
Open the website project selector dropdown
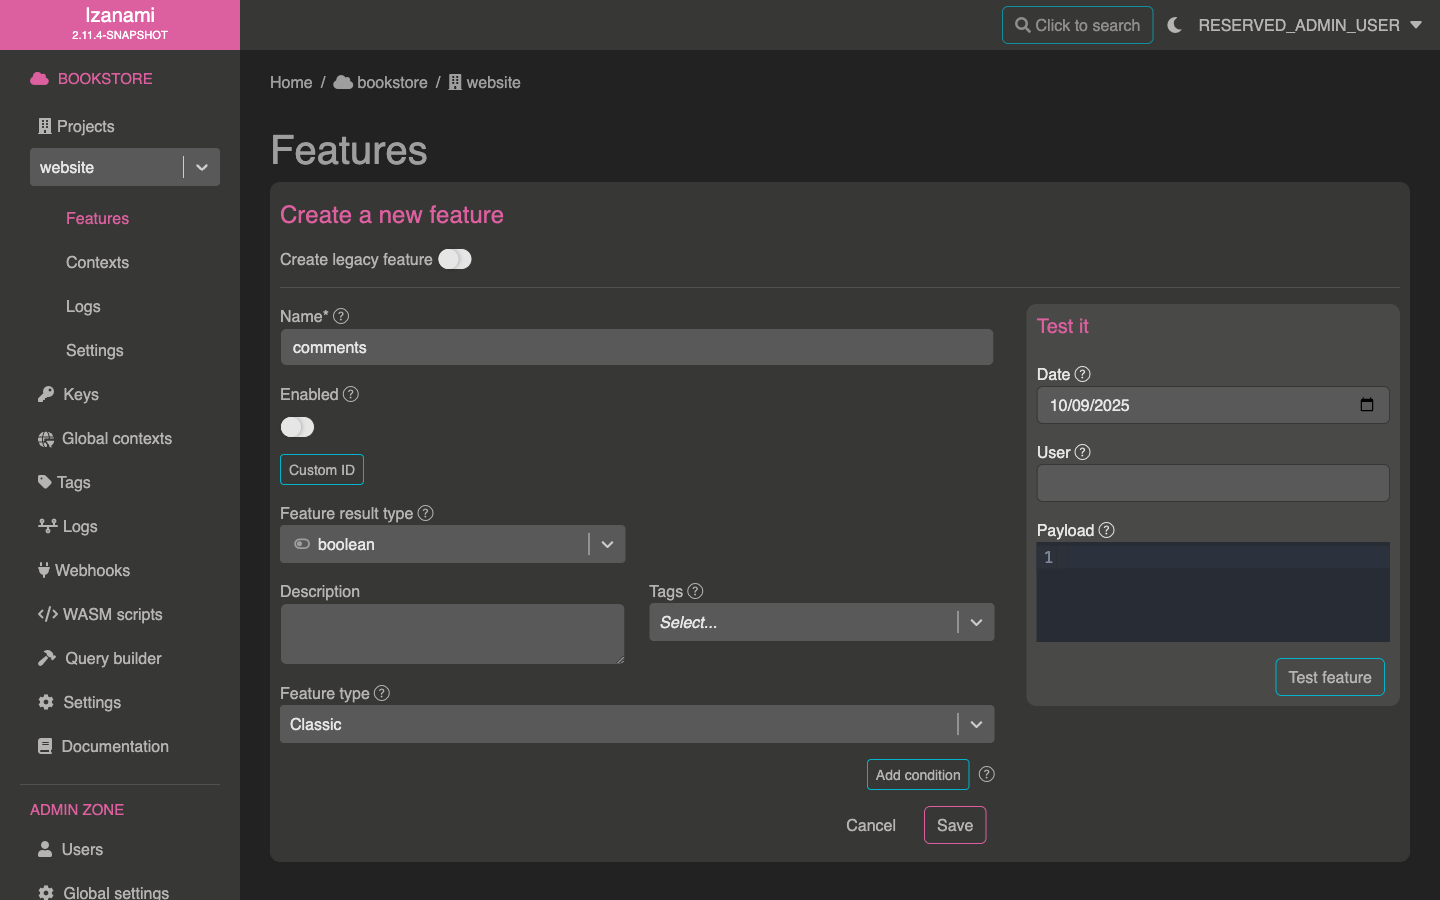click(202, 167)
